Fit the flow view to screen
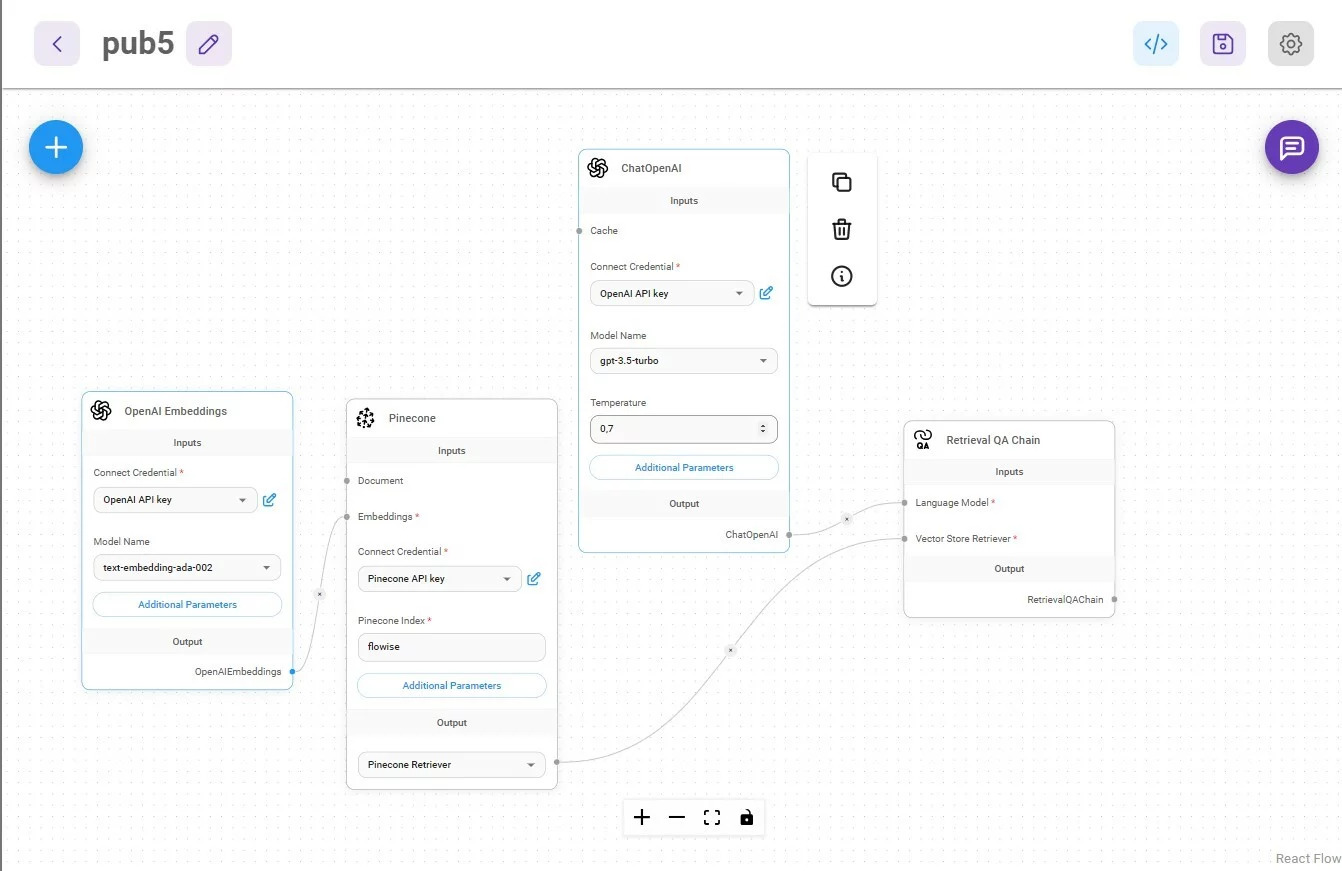Image resolution: width=1342 pixels, height=871 pixels. point(712,818)
